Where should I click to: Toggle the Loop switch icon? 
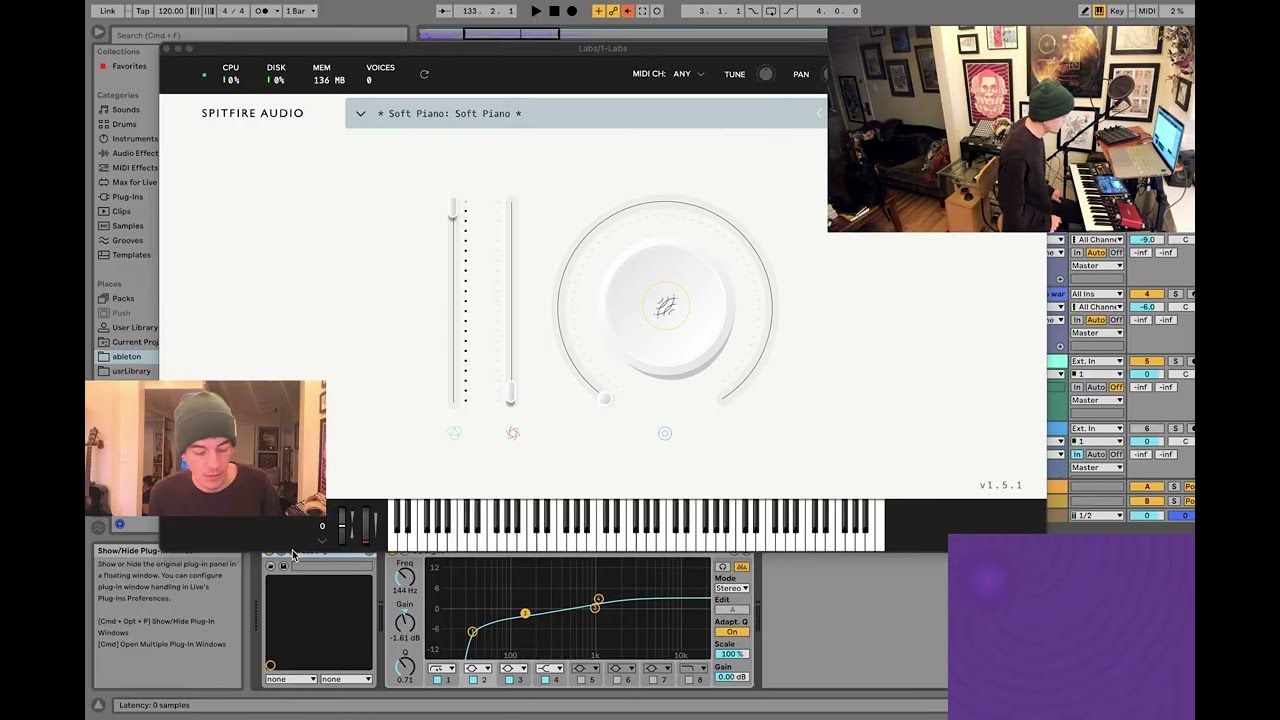[770, 11]
